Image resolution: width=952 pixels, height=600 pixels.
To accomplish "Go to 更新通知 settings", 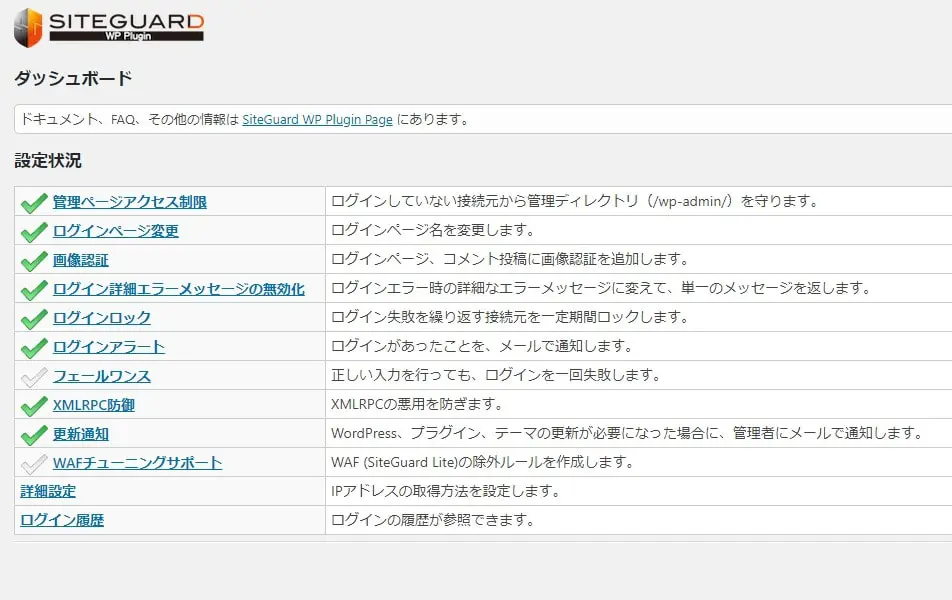I will (x=81, y=434).
